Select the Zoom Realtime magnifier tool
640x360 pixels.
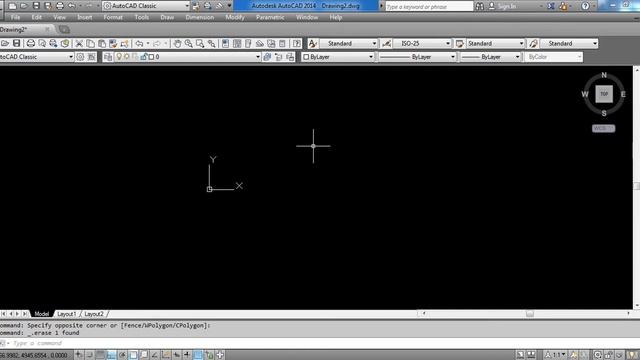pyautogui.click(x=189, y=43)
